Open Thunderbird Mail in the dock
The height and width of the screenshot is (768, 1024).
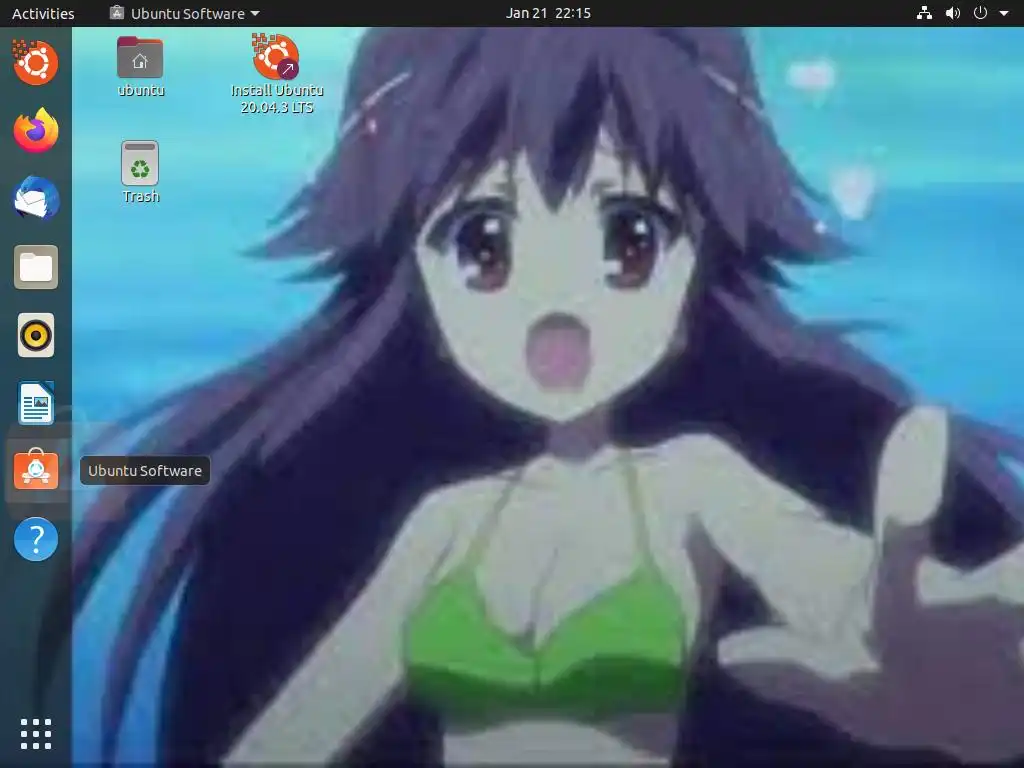pos(35,199)
